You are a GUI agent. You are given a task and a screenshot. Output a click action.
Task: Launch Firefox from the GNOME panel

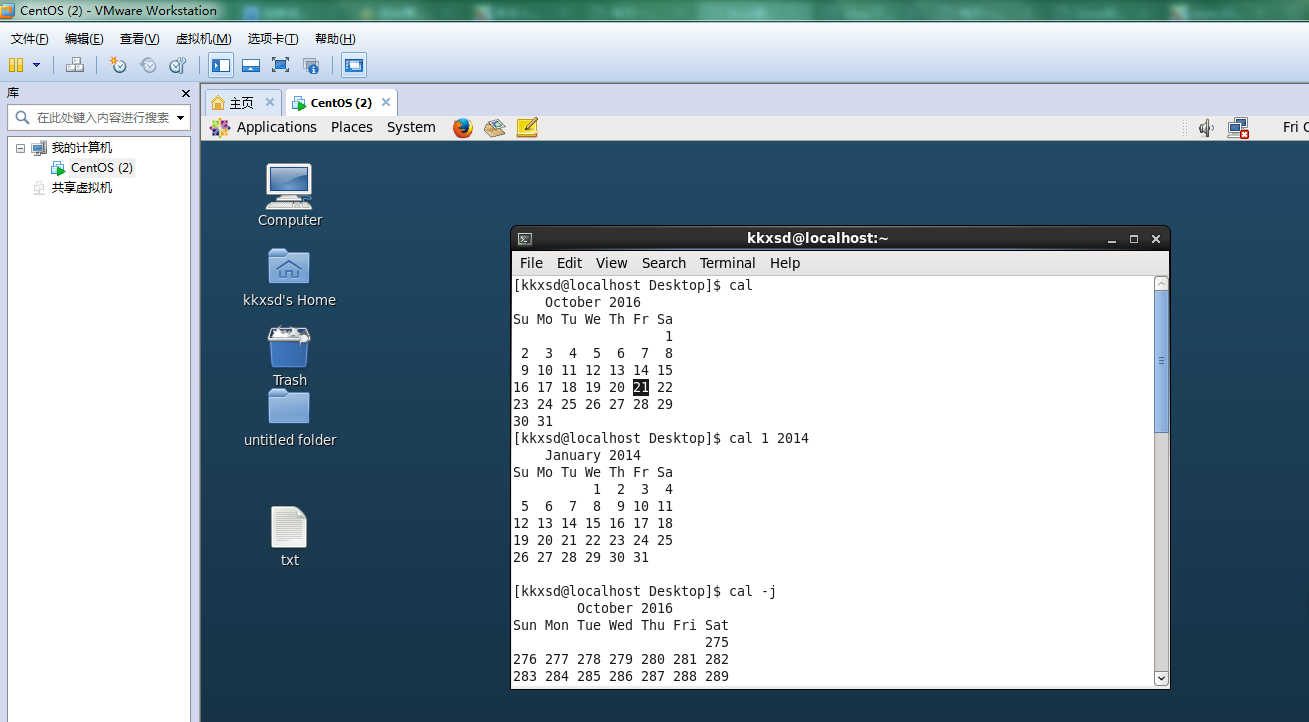(x=462, y=127)
